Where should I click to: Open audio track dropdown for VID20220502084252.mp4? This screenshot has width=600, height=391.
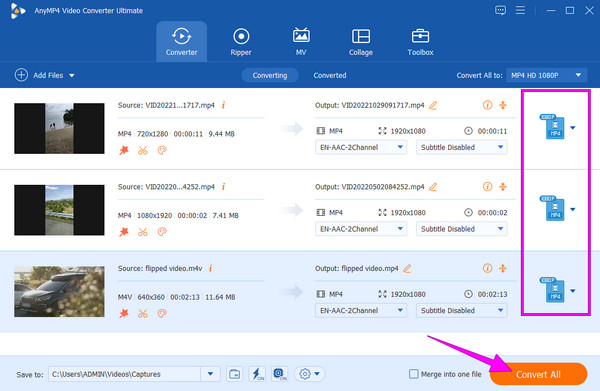pyautogui.click(x=361, y=229)
